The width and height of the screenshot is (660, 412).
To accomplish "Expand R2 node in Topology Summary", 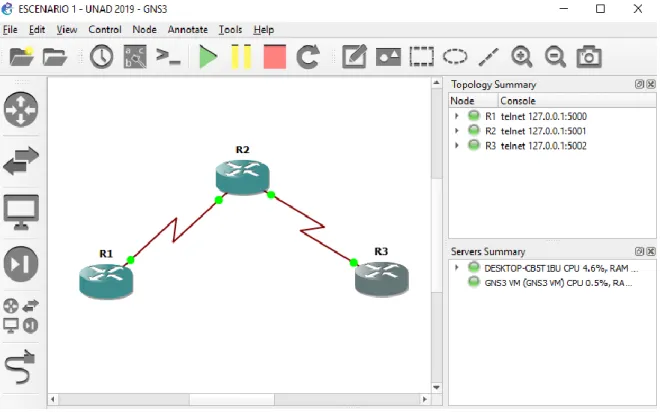I will [457, 130].
